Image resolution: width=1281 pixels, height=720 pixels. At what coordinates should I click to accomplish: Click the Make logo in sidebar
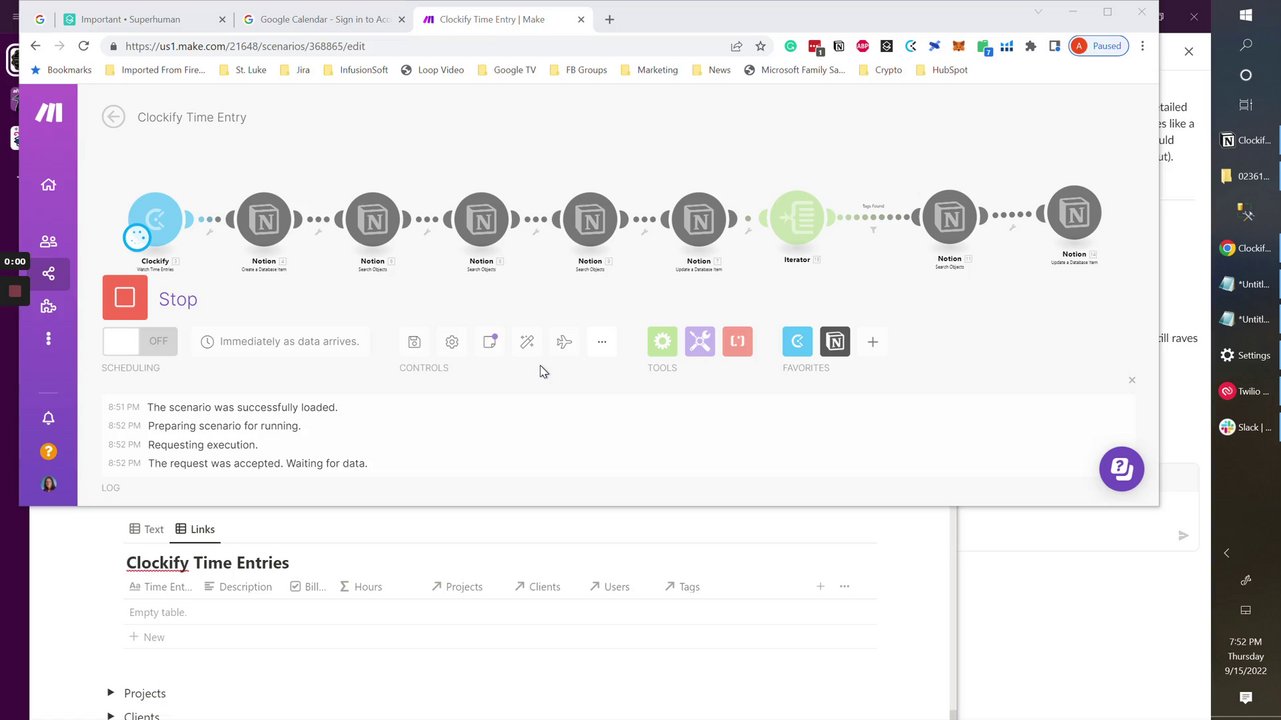coord(48,113)
